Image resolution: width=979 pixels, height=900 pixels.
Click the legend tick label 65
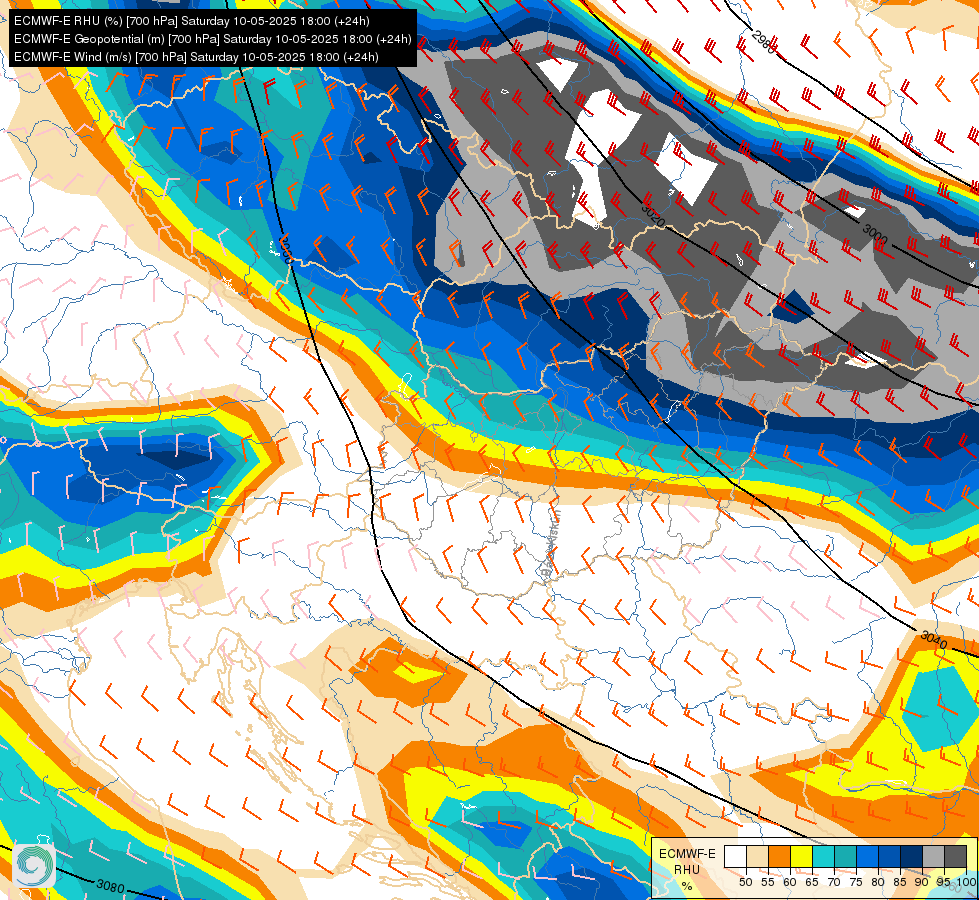click(x=812, y=882)
